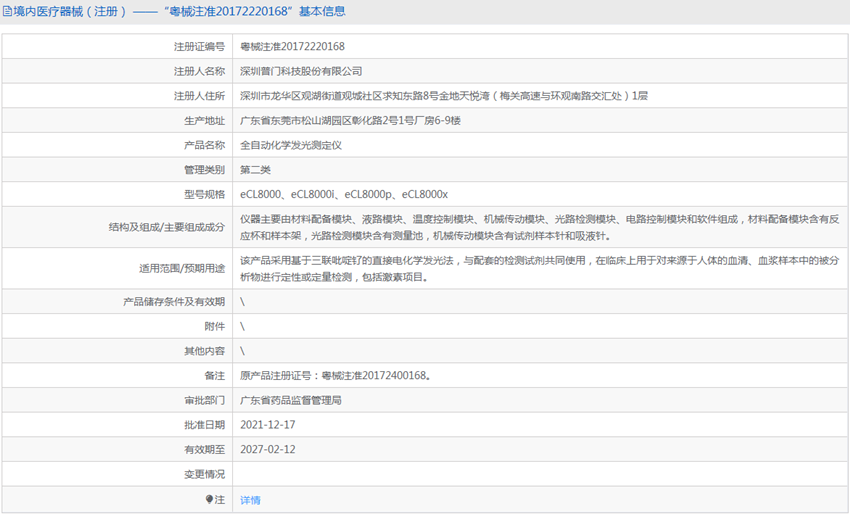Open the 详情 details link
The width and height of the screenshot is (850, 516).
pyautogui.click(x=250, y=500)
